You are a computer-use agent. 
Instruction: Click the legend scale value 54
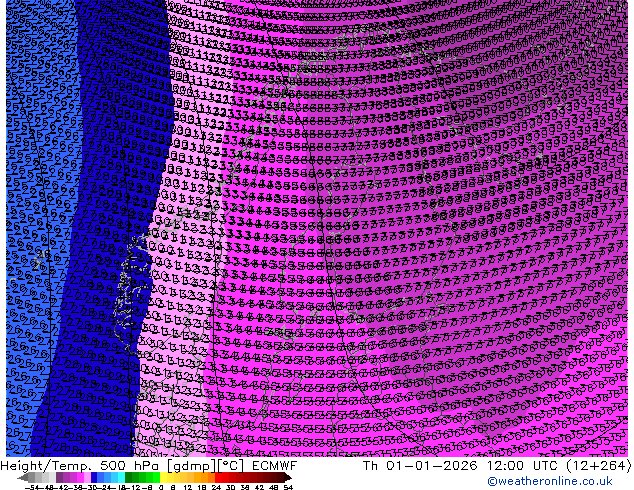(x=288, y=487)
